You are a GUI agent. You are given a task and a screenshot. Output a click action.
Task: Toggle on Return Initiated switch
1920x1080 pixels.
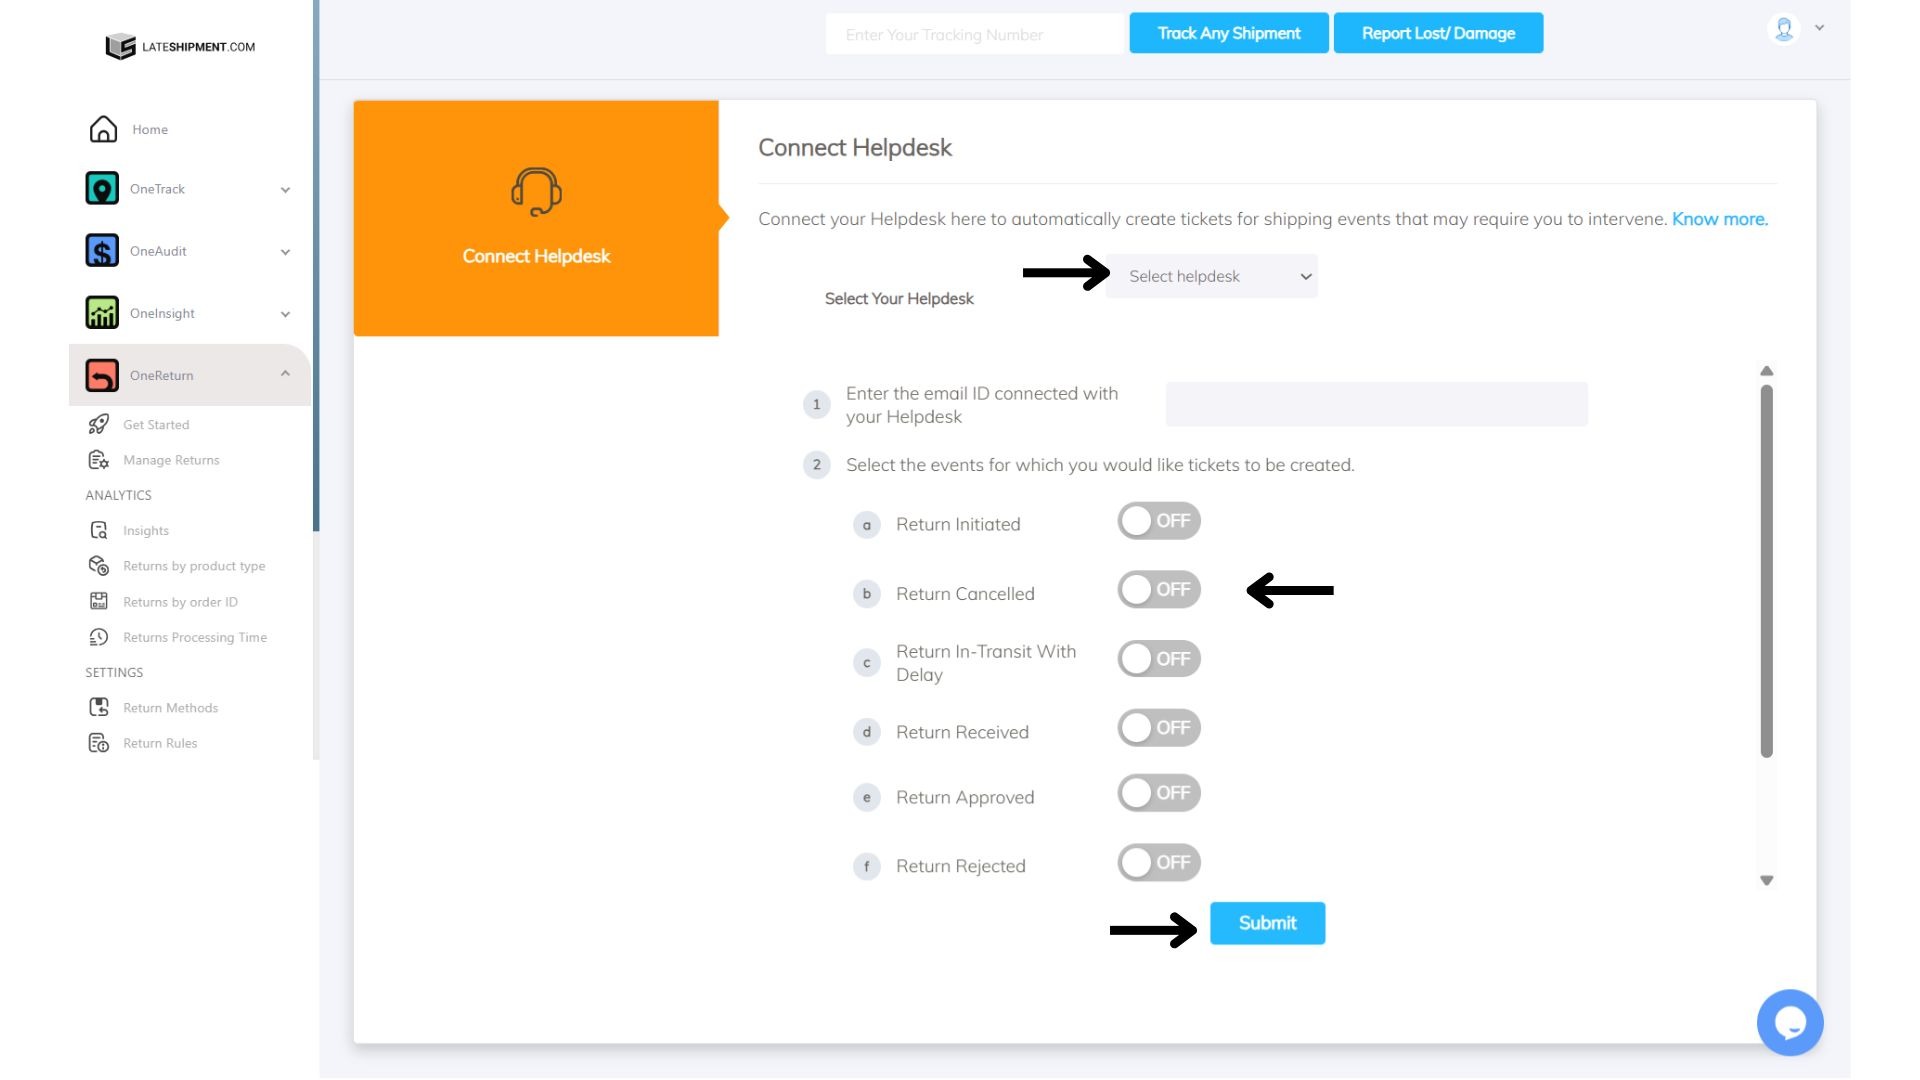1158,521
